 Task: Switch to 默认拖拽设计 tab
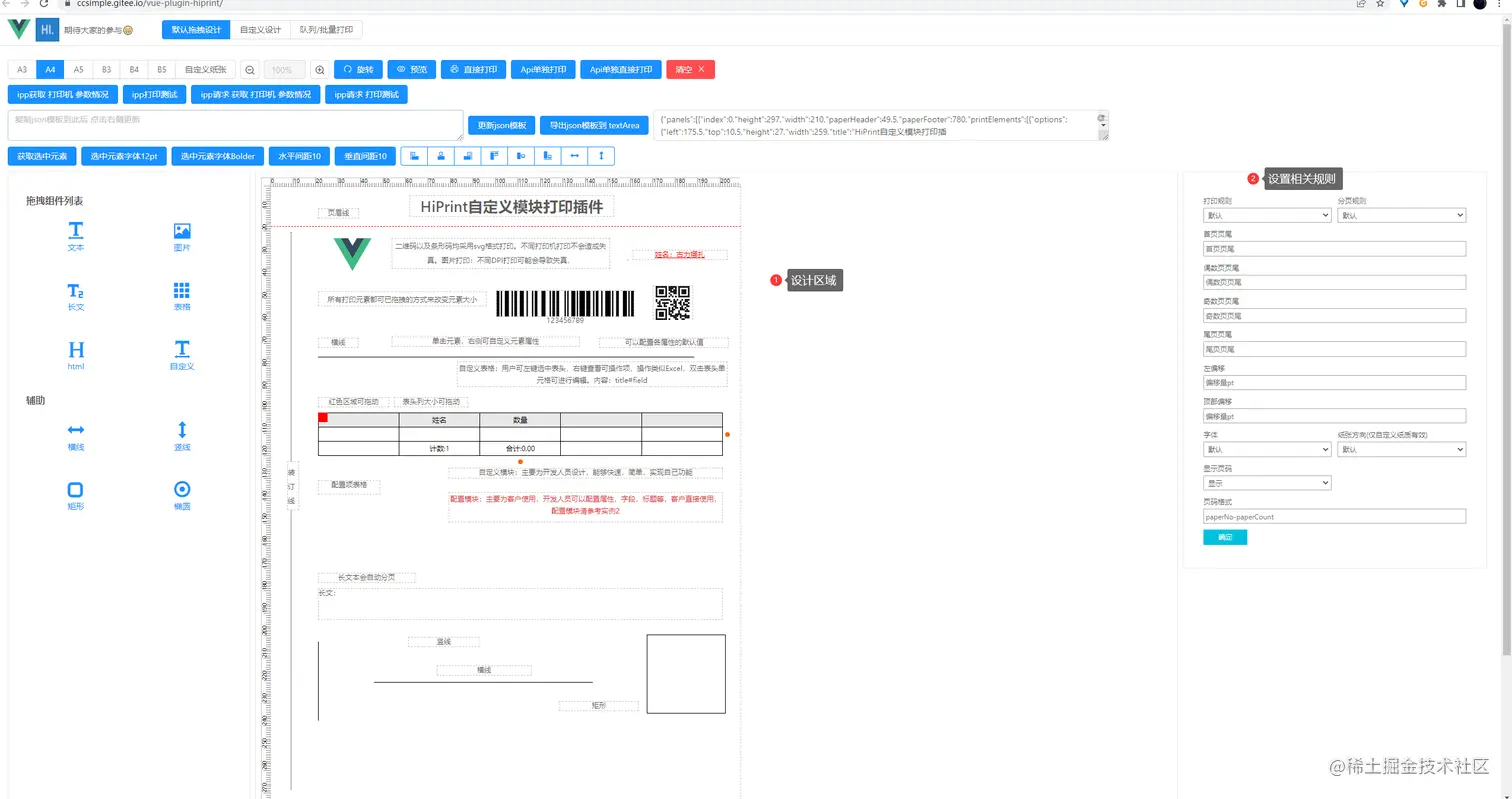(196, 30)
